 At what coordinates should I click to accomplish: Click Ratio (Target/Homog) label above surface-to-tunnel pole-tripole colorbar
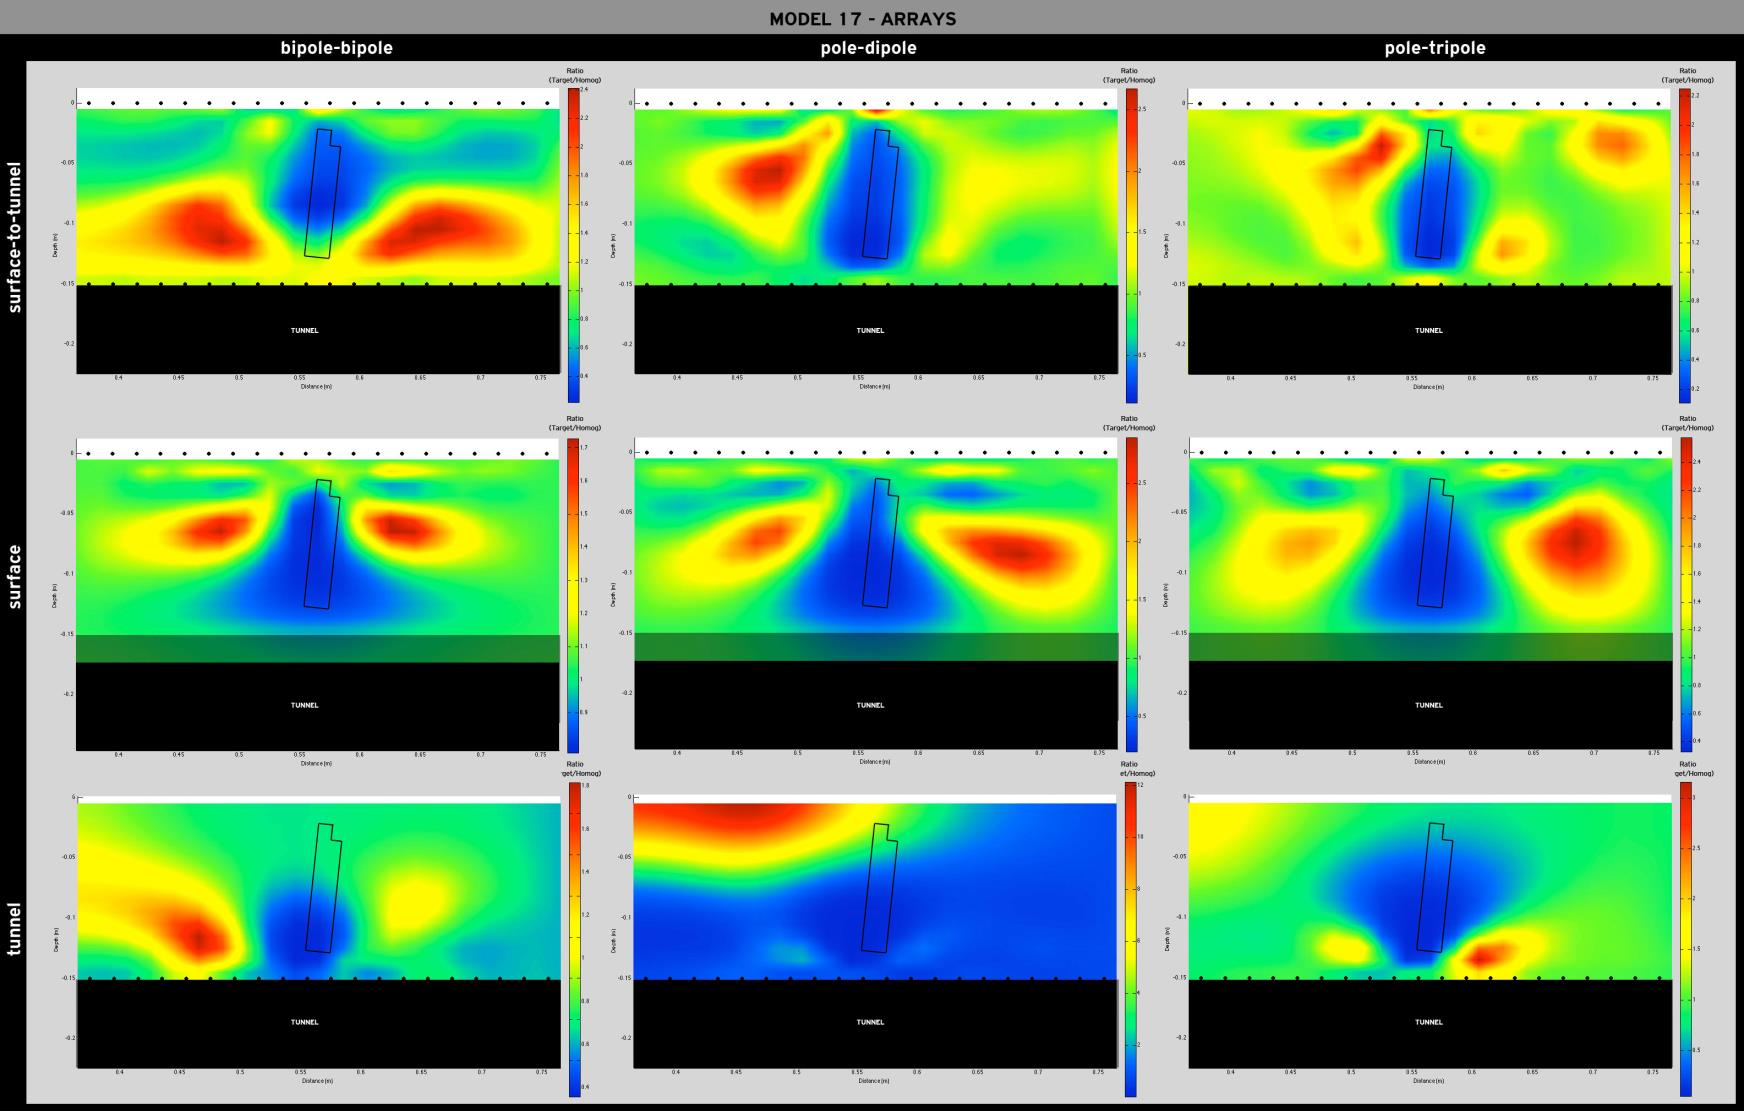[x=1688, y=75]
